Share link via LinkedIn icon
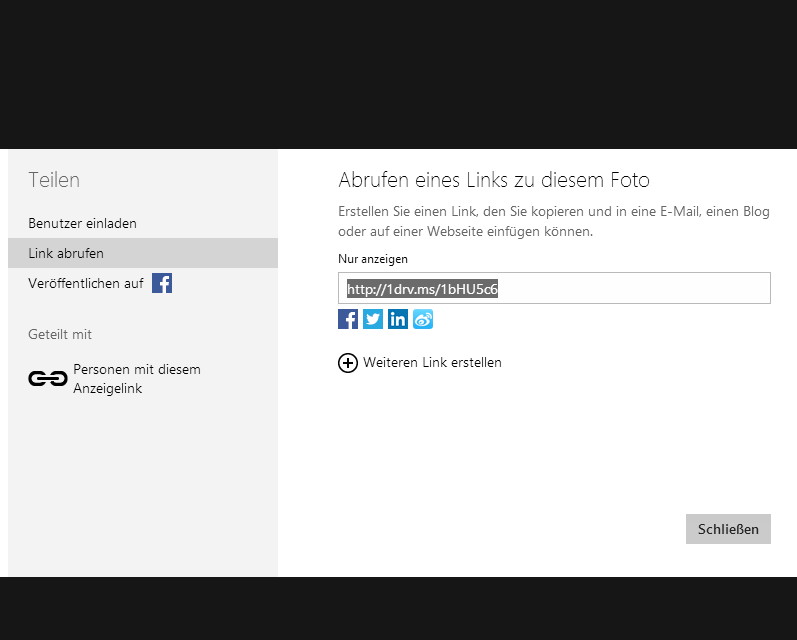The image size is (797, 640). point(397,319)
